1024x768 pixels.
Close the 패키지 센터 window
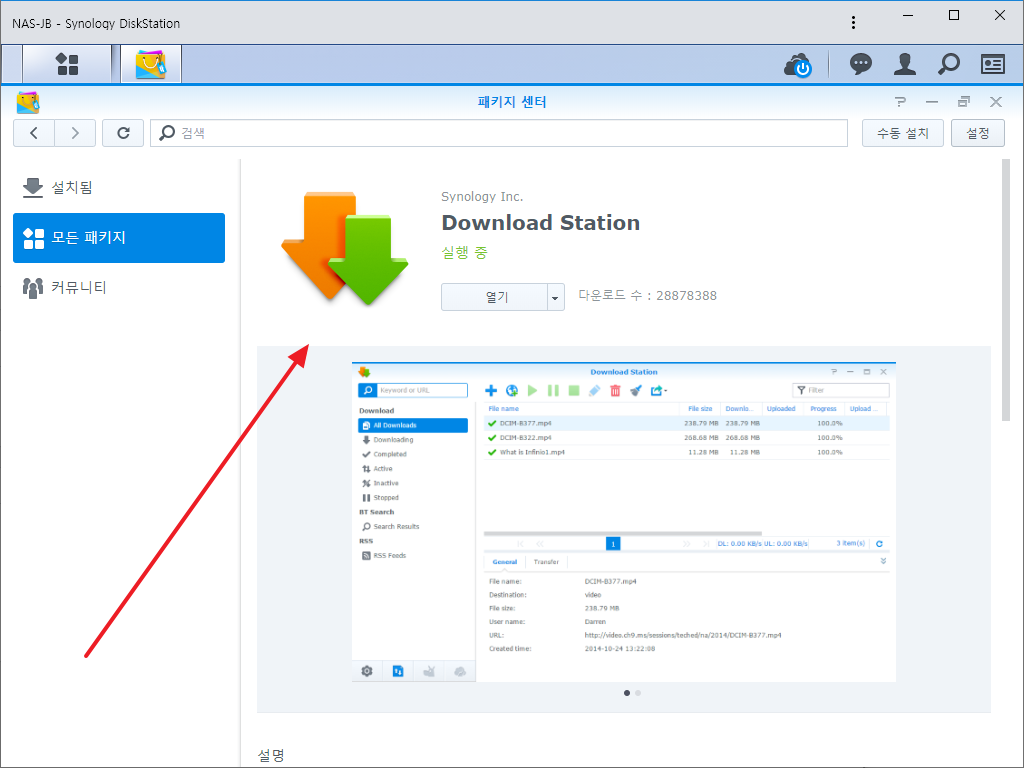pyautogui.click(x=995, y=102)
